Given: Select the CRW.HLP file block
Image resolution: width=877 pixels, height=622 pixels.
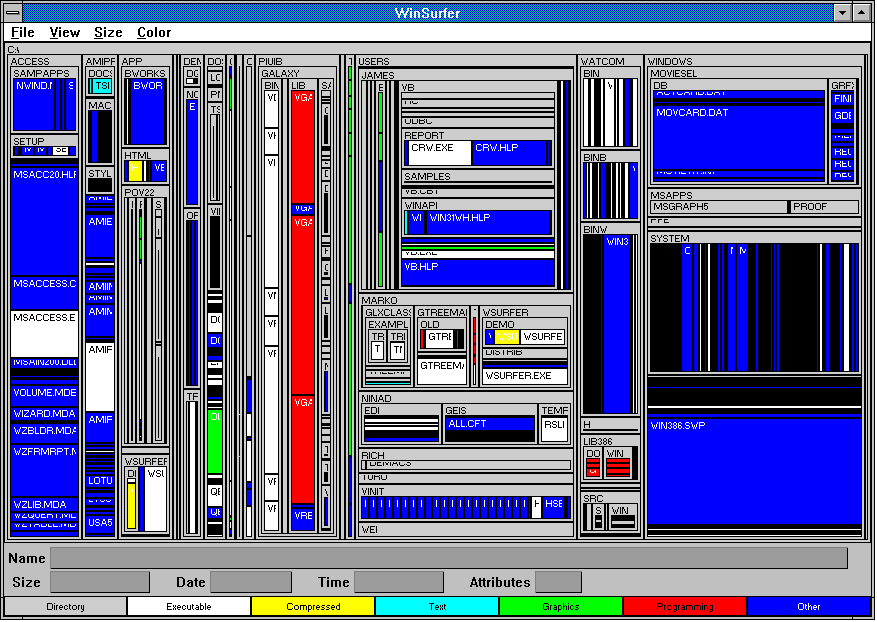Looking at the screenshot, I should click(509, 153).
